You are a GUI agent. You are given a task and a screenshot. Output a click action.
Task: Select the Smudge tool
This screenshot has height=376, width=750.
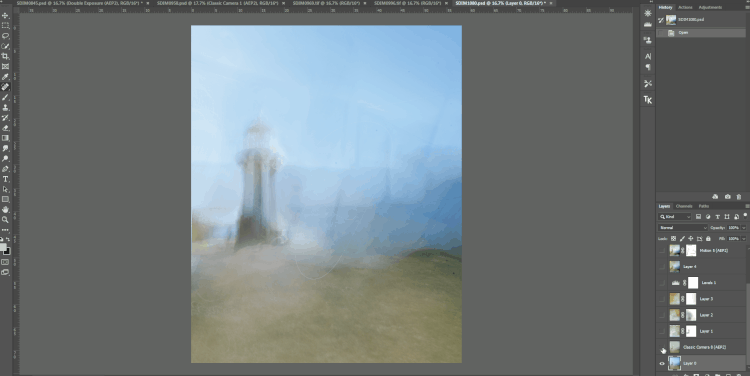coord(5,148)
